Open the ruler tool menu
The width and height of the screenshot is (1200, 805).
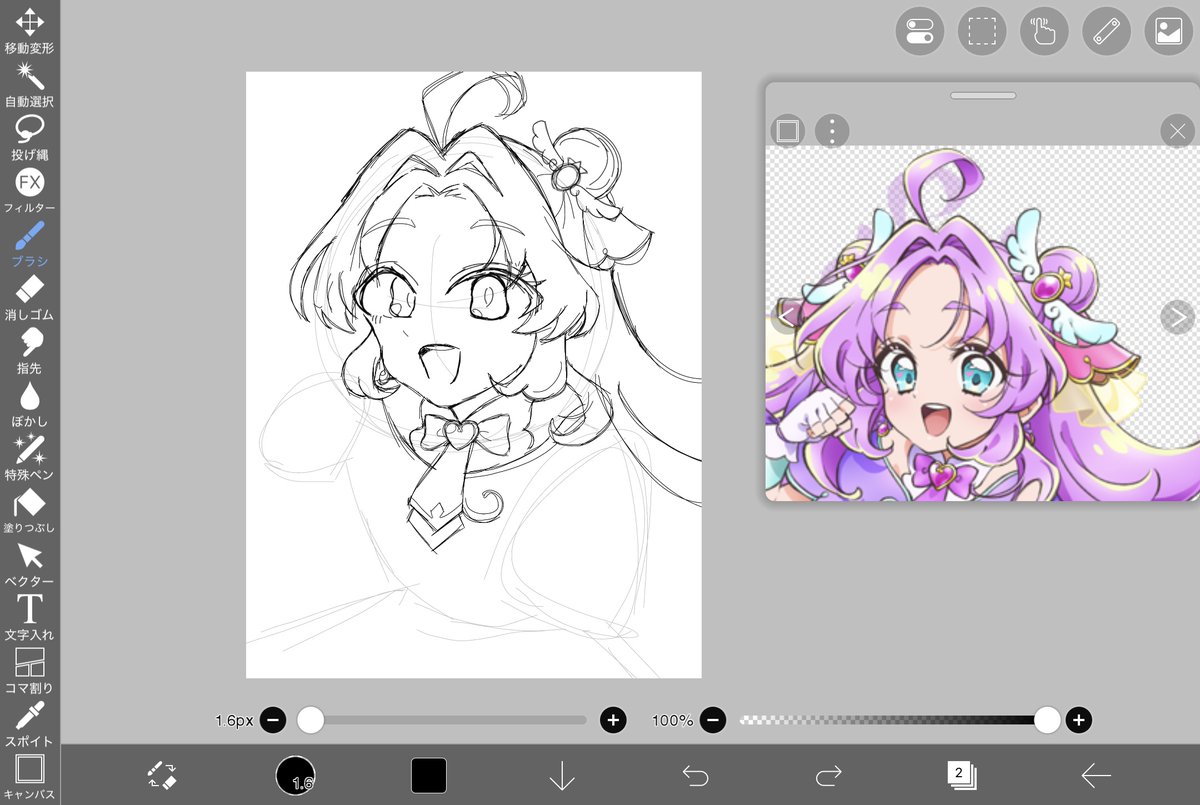point(1106,32)
